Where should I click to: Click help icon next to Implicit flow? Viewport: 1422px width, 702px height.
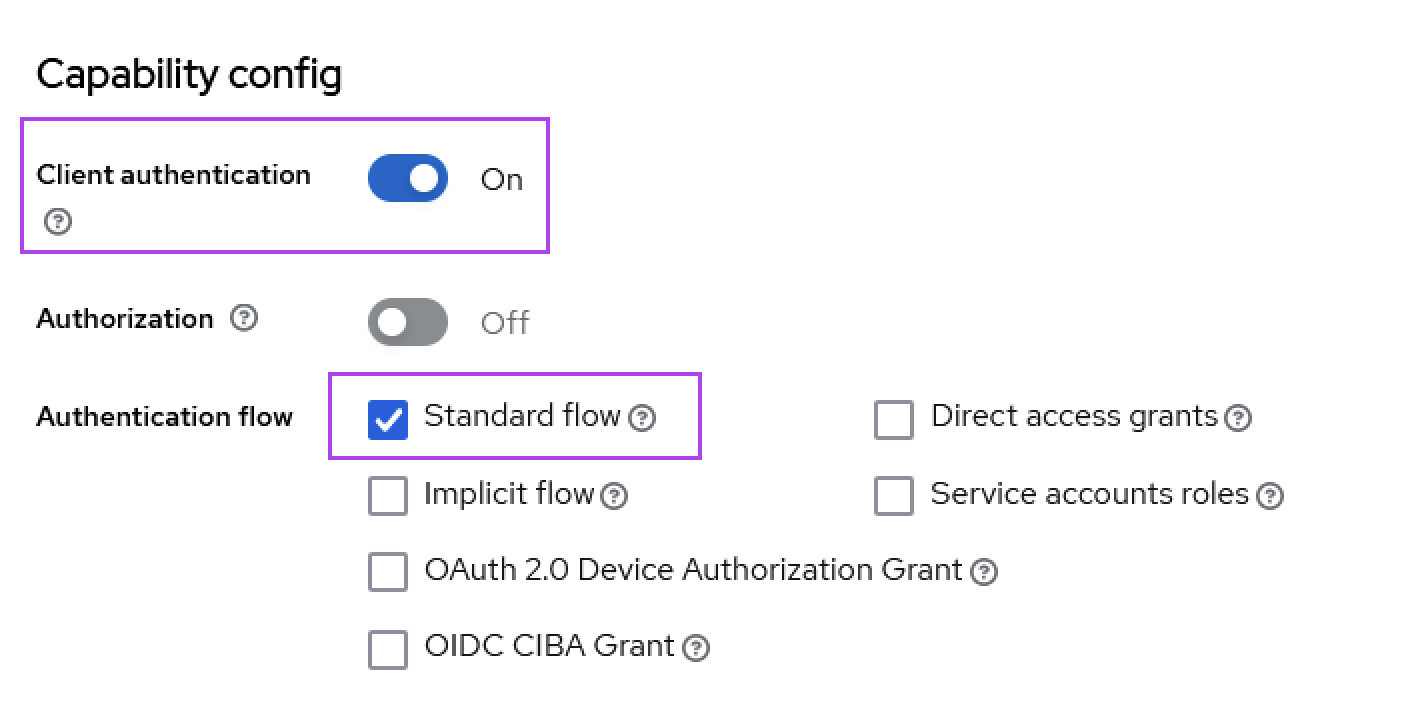tap(615, 496)
